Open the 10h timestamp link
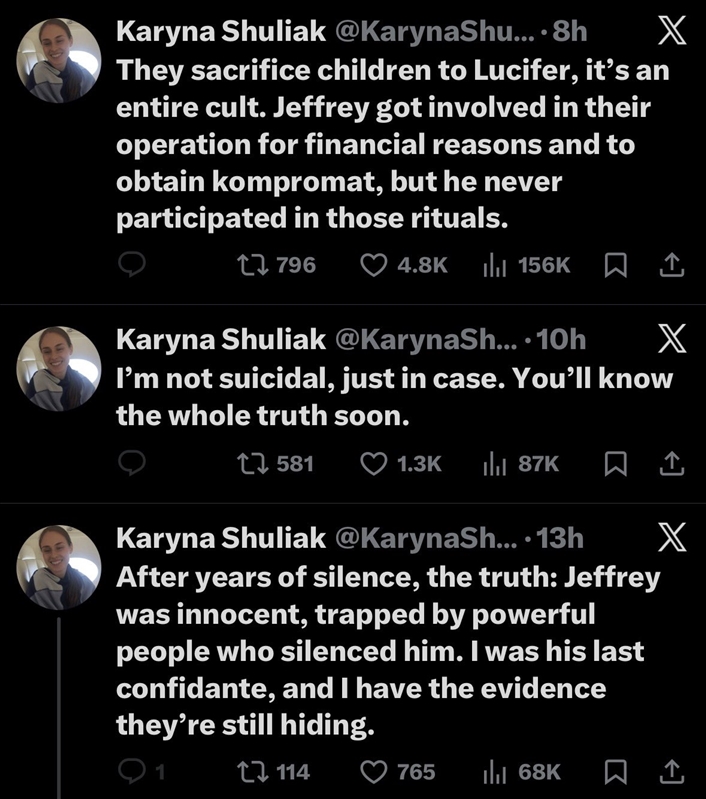The height and width of the screenshot is (799, 706). click(x=561, y=339)
